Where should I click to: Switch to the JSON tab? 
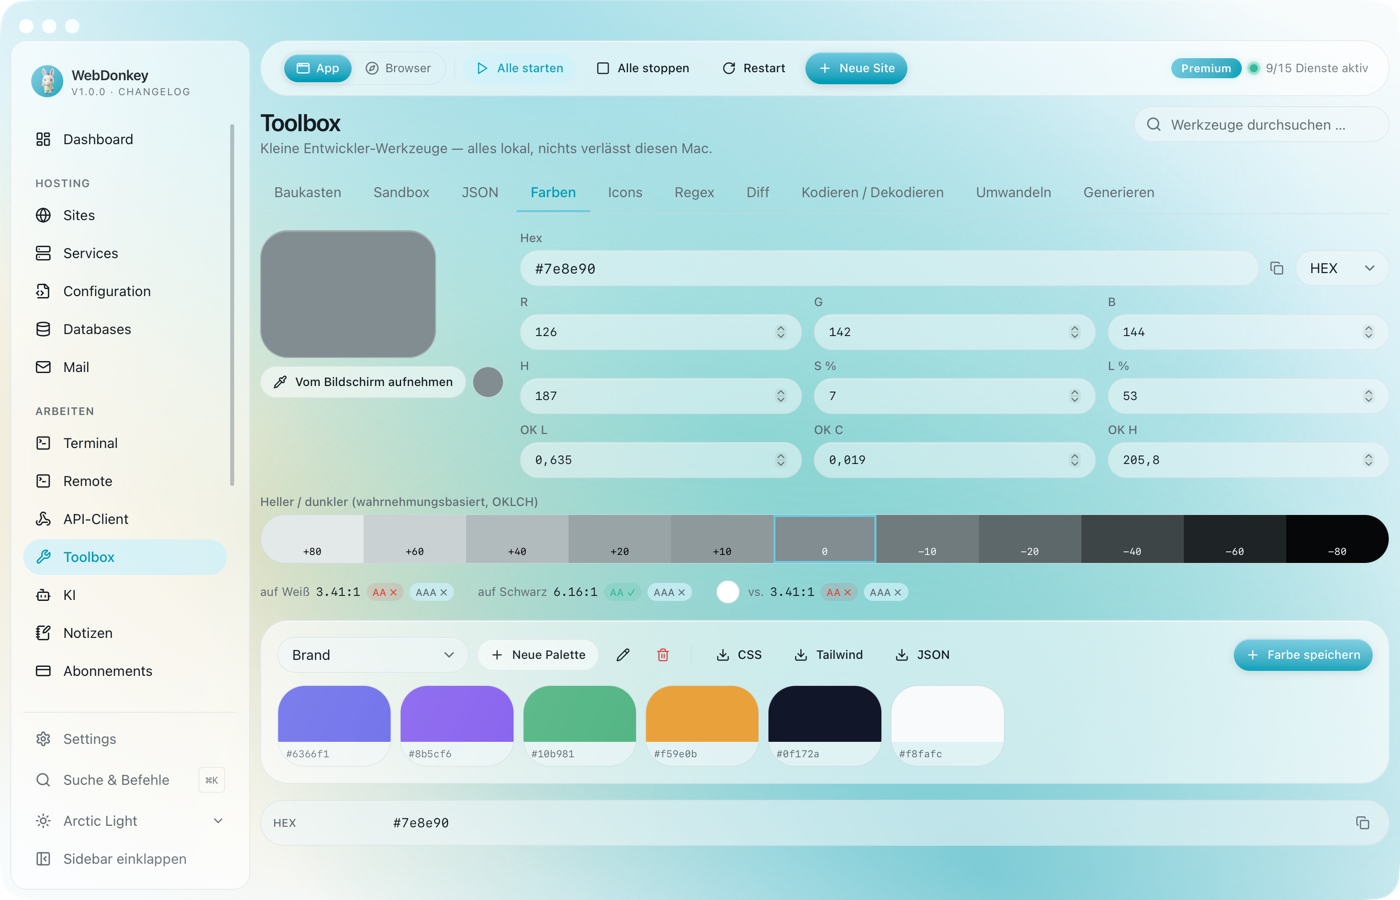[480, 192]
